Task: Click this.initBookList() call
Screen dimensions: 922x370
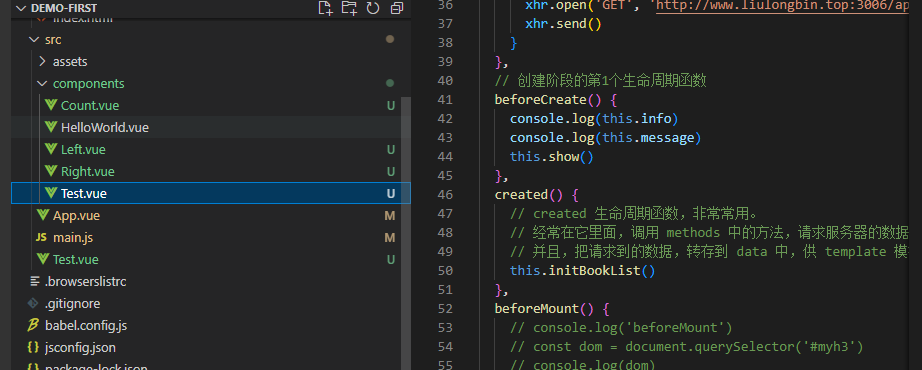Action: pyautogui.click(x=582, y=271)
